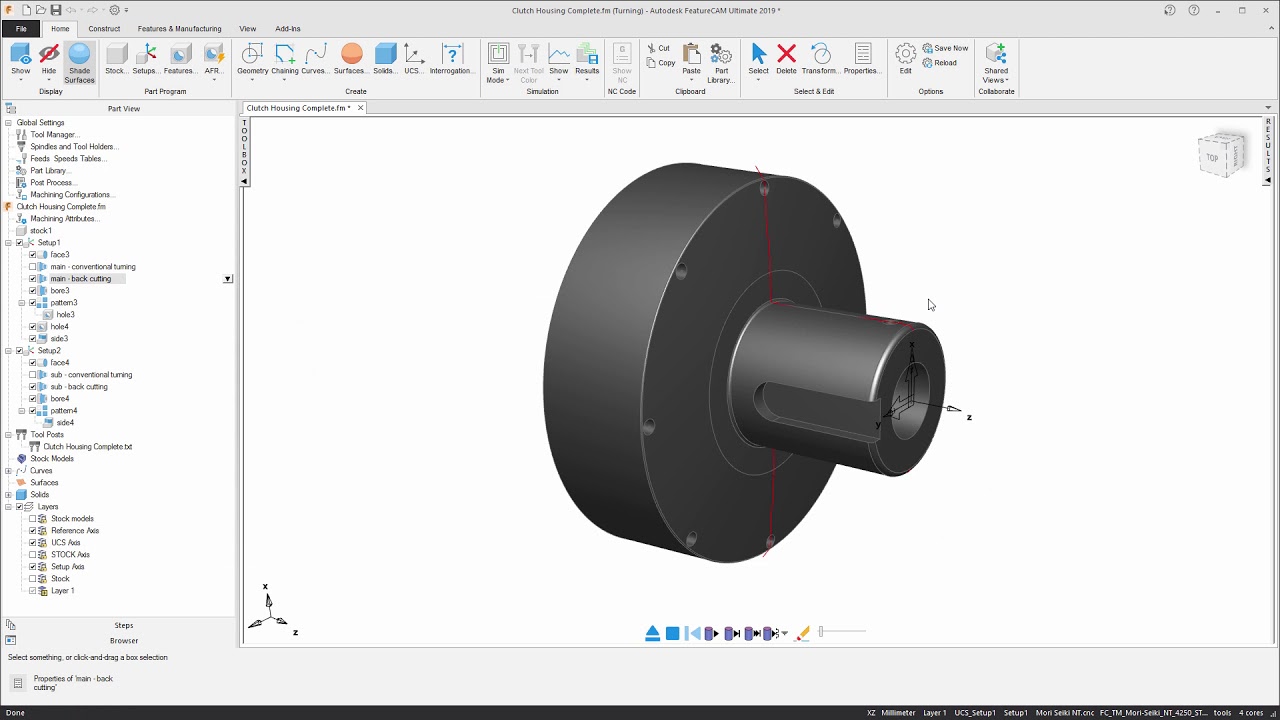Enable main - conventional turning checkbox
Viewport: 1280px width, 720px height.
pyautogui.click(x=33, y=267)
